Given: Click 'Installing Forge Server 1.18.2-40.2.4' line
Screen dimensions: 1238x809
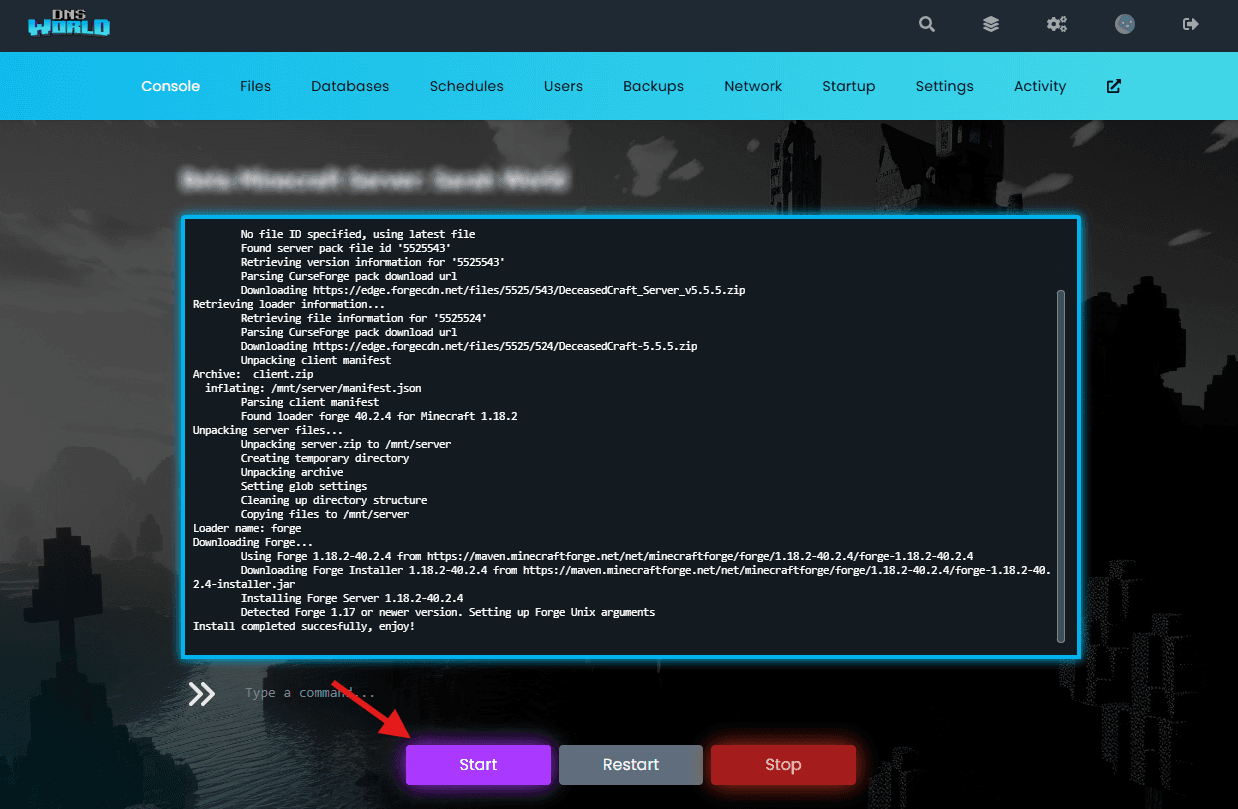Looking at the screenshot, I should pyautogui.click(x=352, y=598).
